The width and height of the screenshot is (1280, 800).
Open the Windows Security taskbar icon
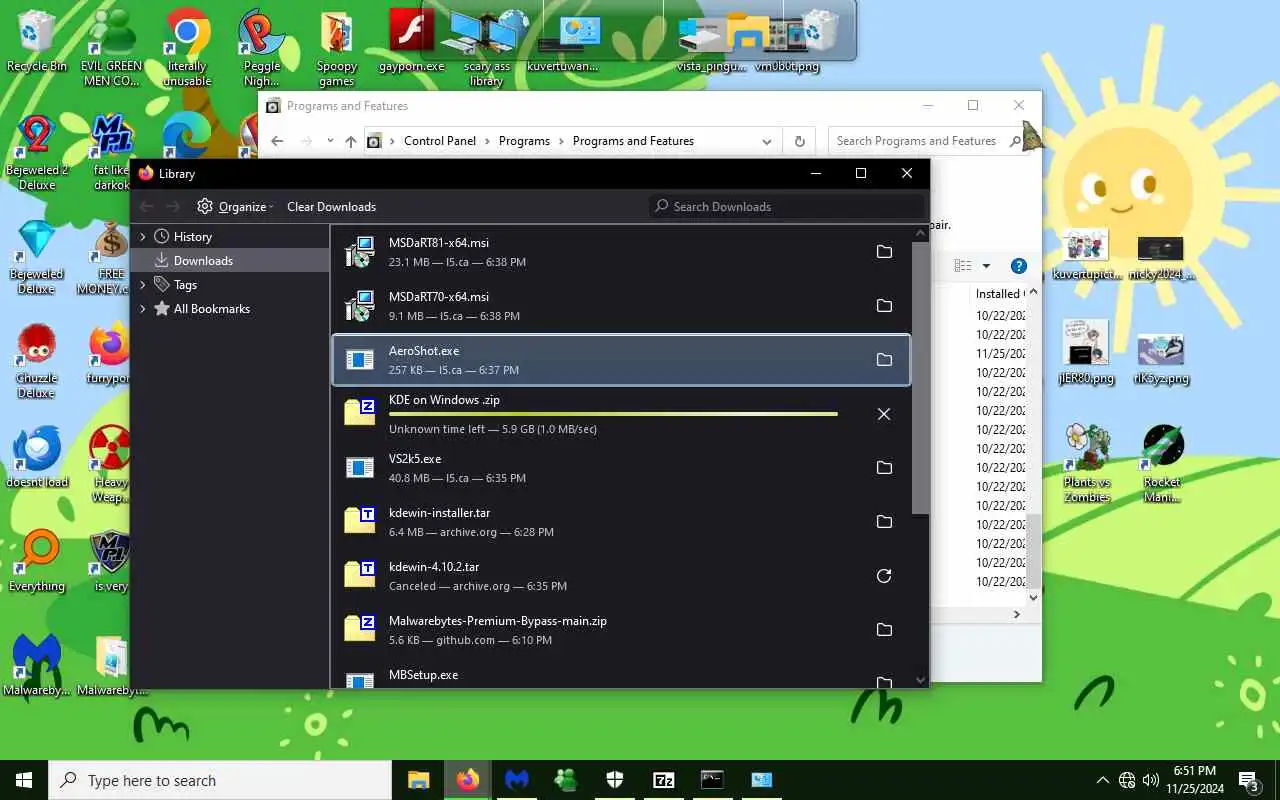click(x=614, y=780)
